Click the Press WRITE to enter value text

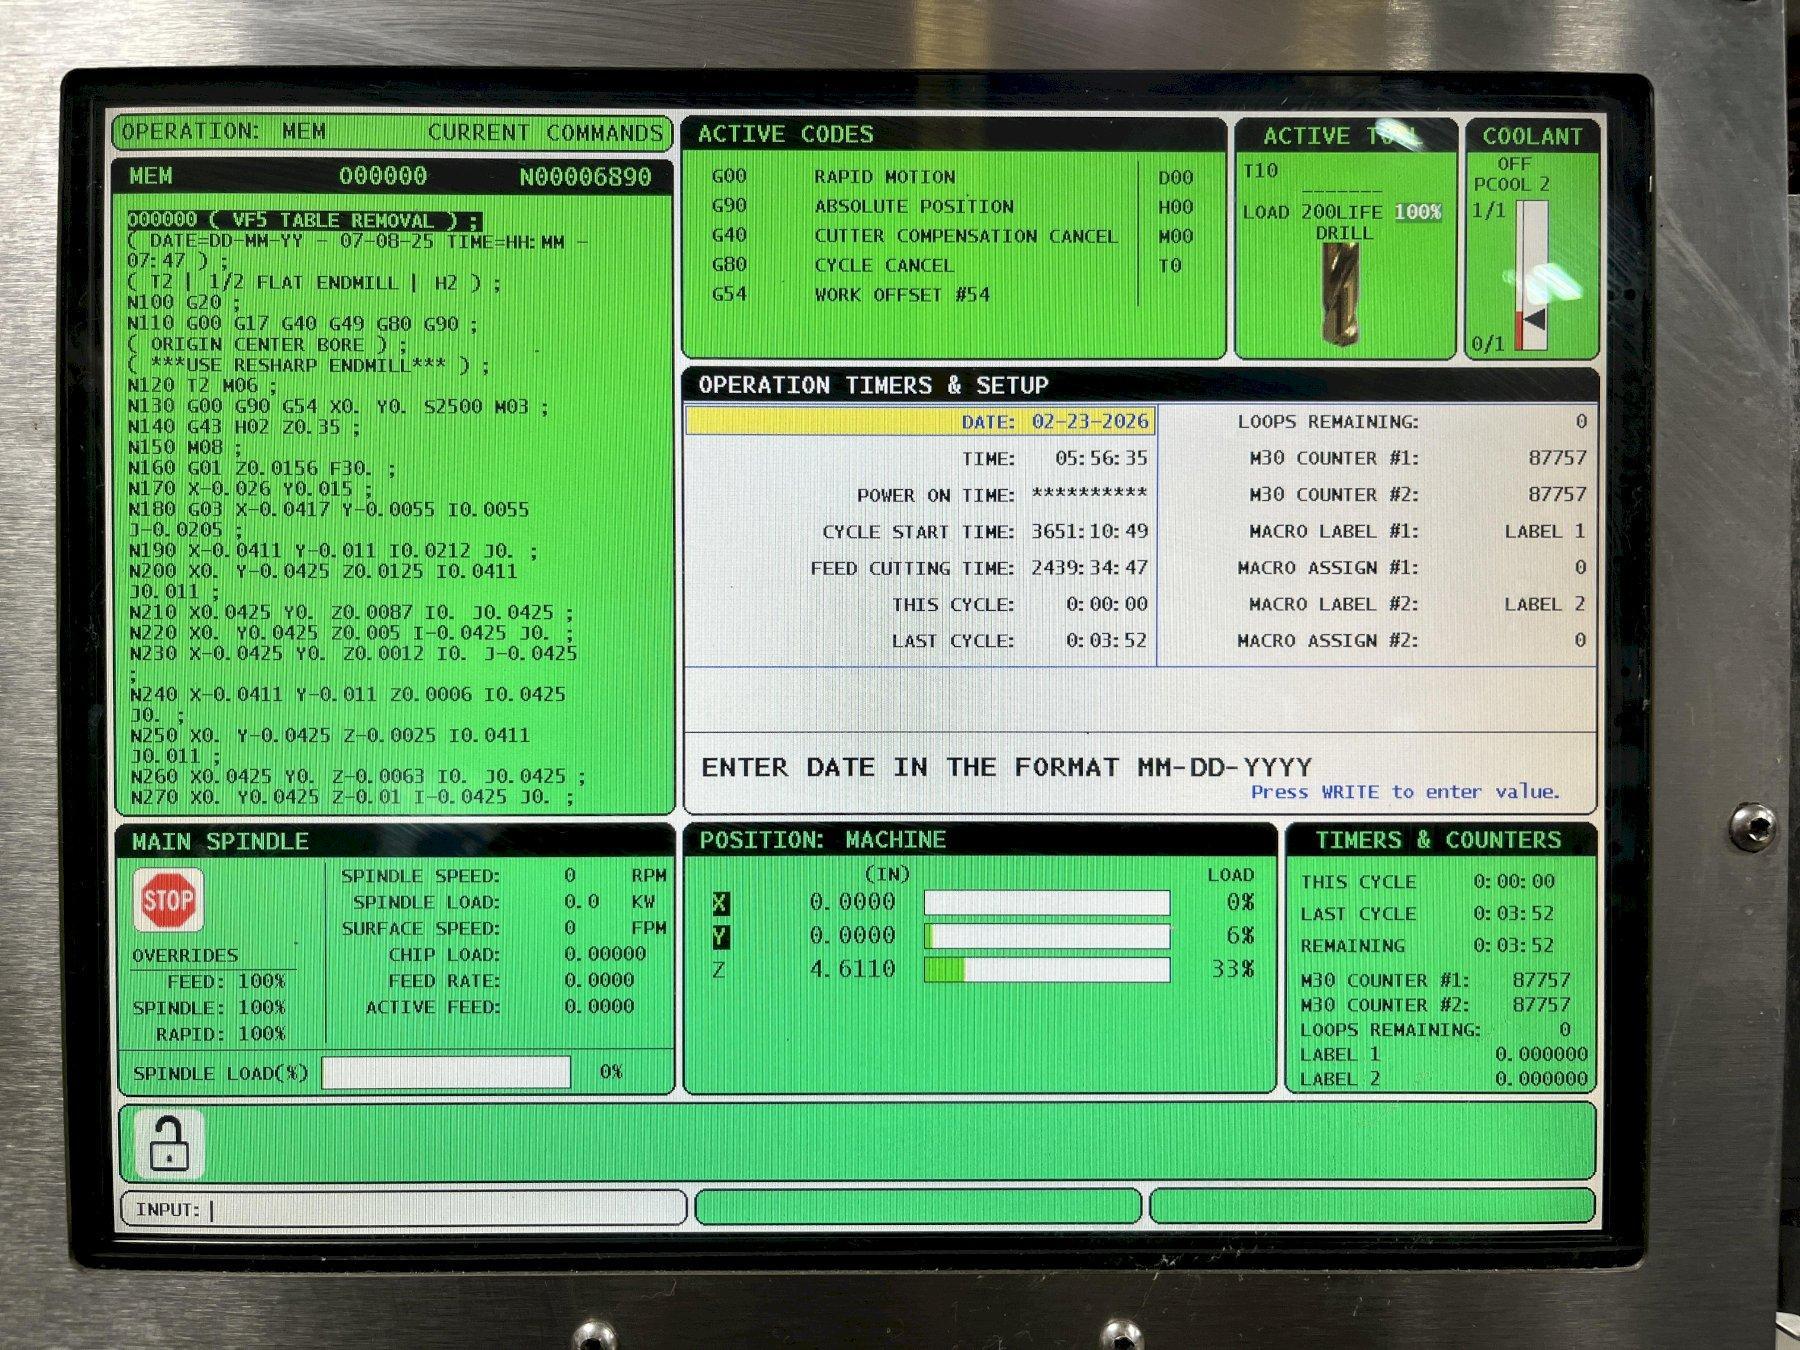1404,792
